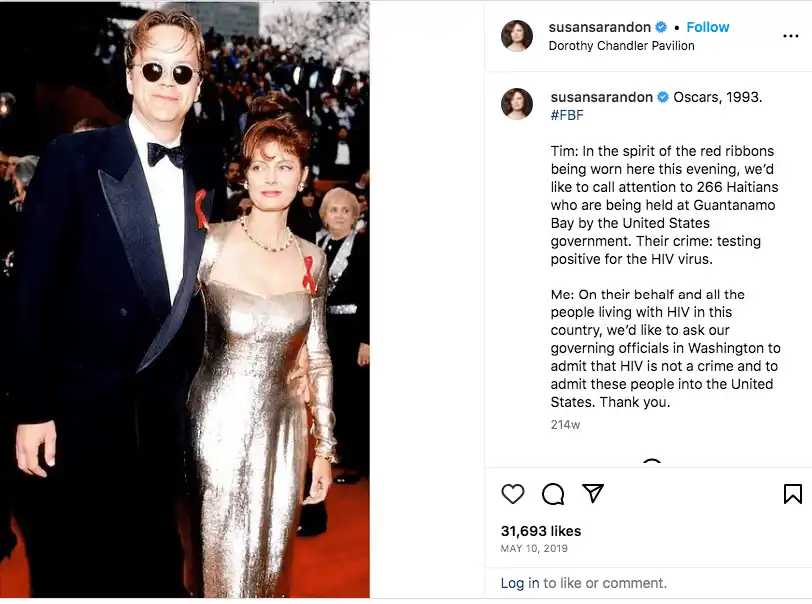View the 31,693 likes list
This screenshot has width=812, height=604.
click(540, 531)
